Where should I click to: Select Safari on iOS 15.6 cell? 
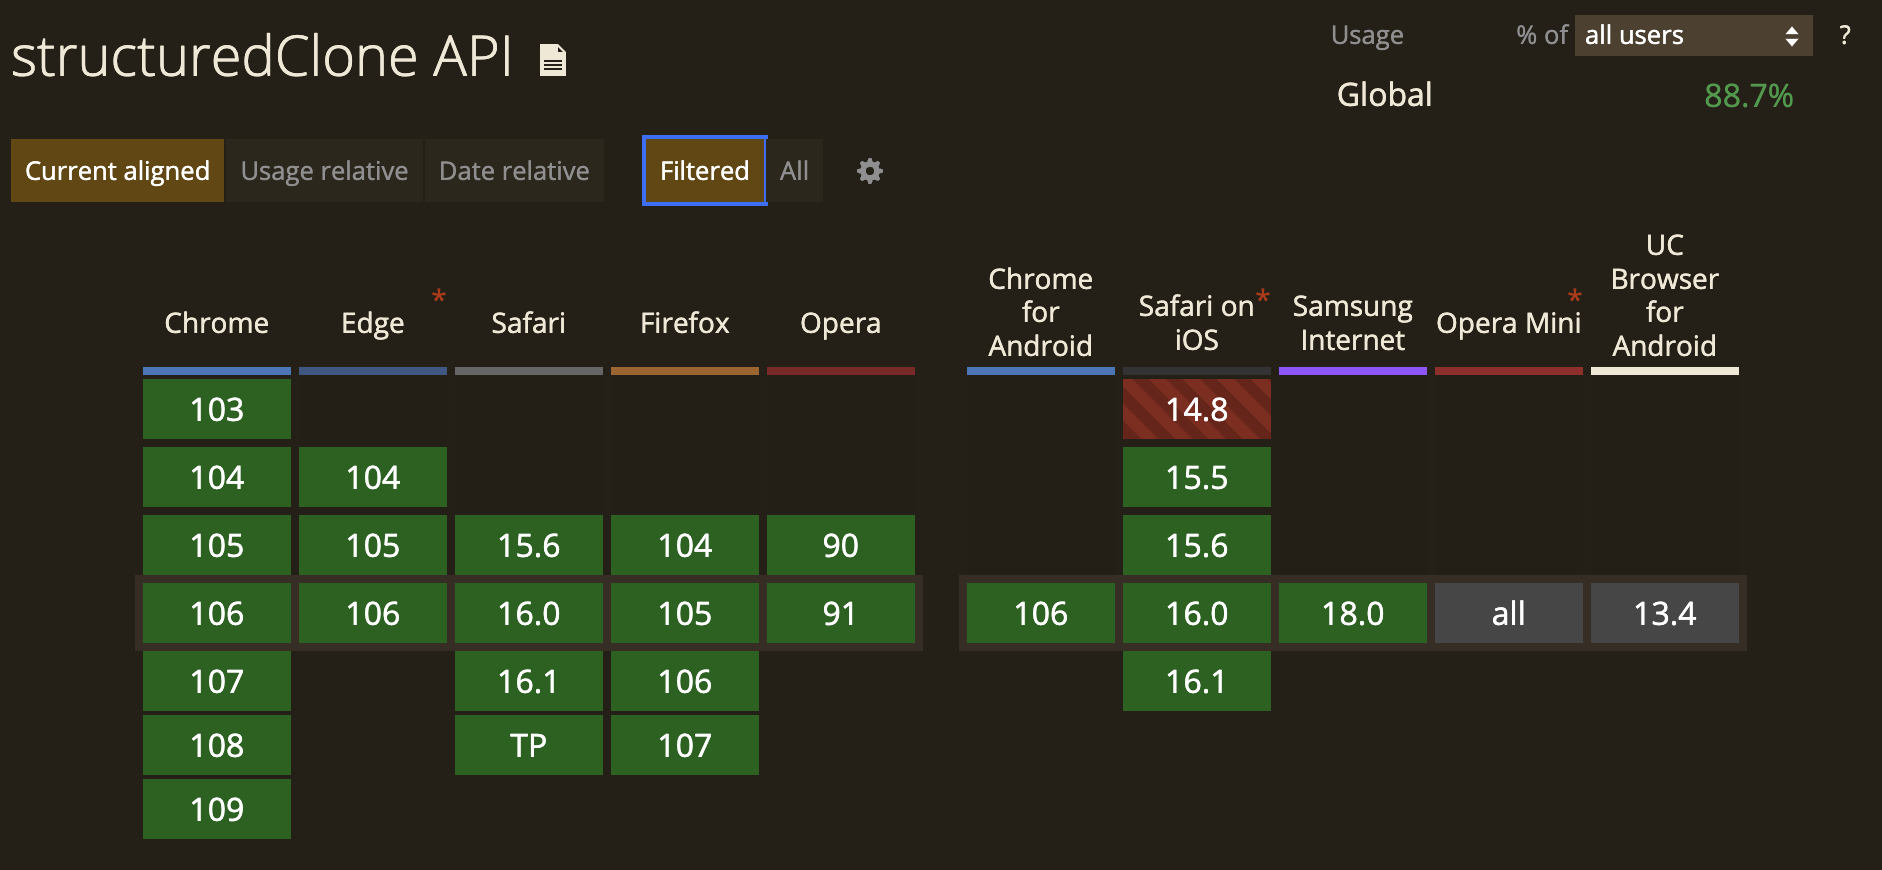[x=1197, y=545]
